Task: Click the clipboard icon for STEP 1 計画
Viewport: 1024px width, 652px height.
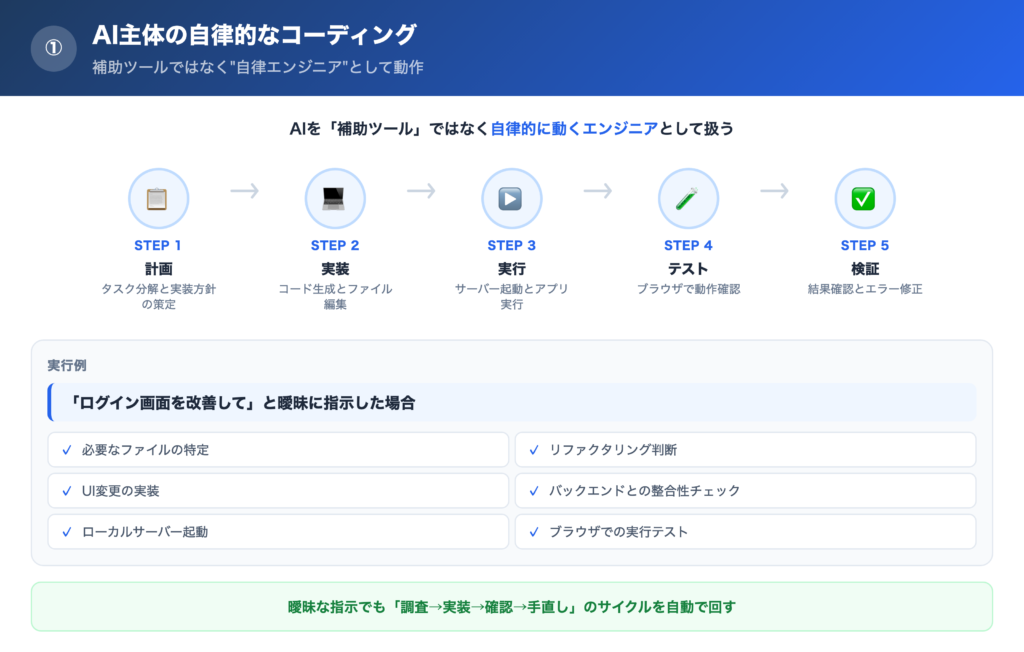Action: coord(158,198)
